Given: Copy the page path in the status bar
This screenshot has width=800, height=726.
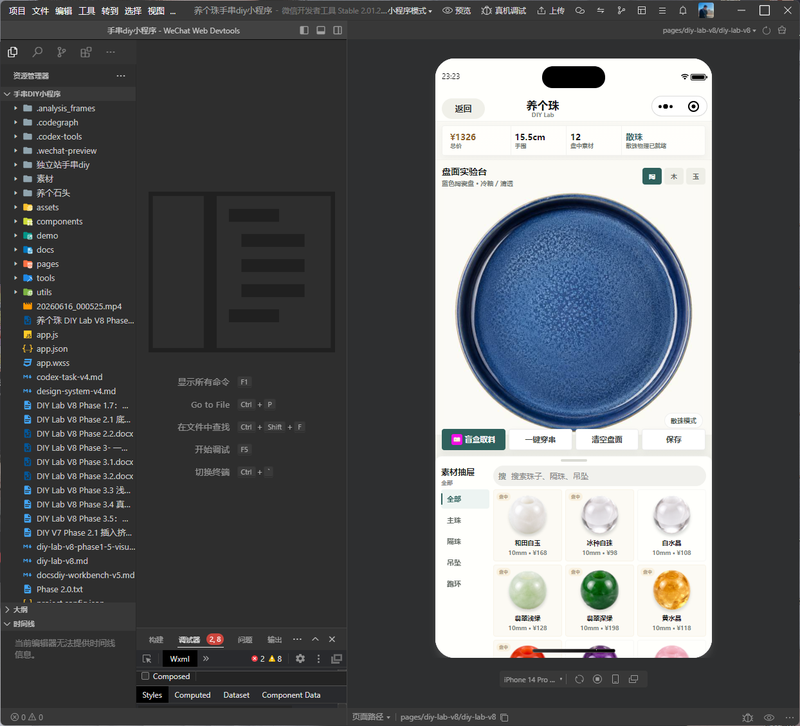Looking at the screenshot, I should click(504, 717).
